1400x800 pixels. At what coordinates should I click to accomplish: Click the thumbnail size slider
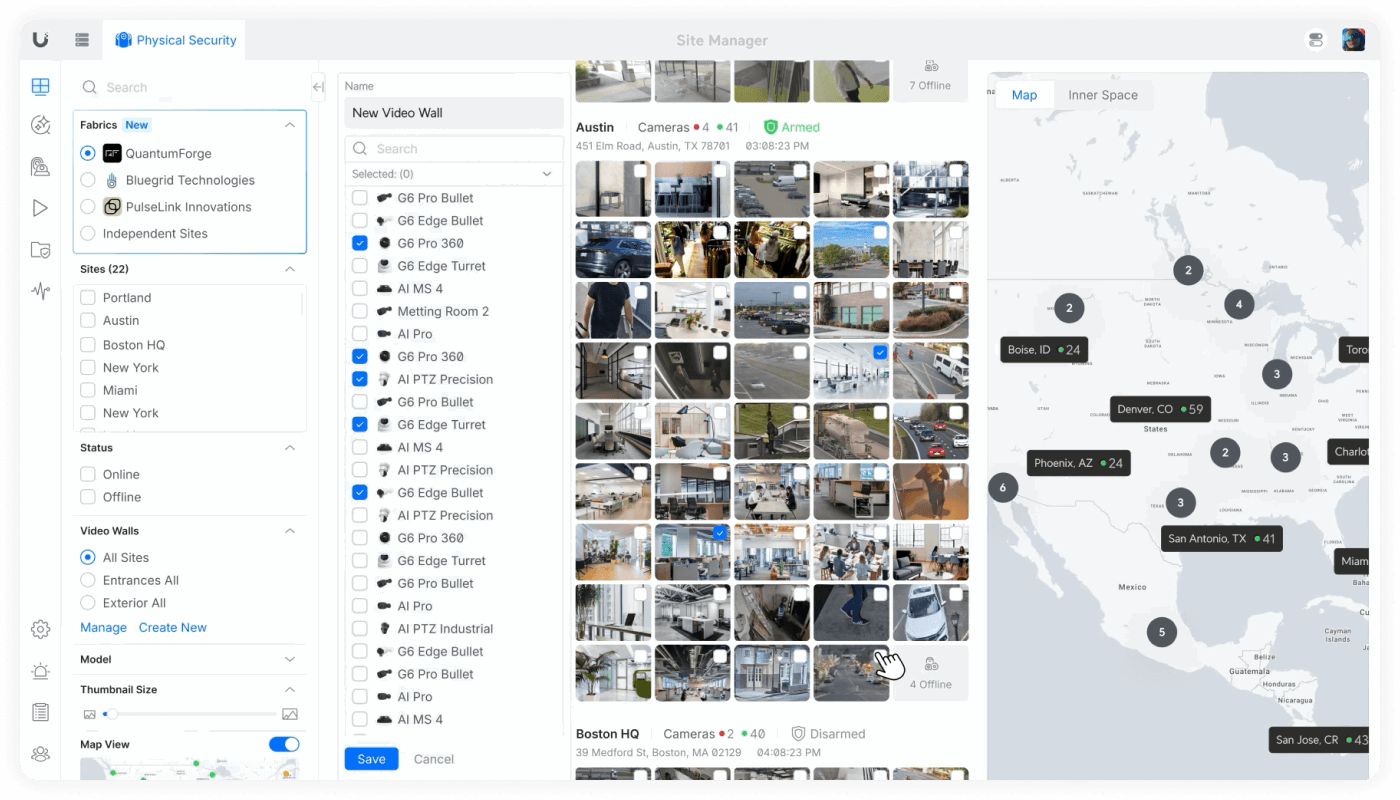coord(189,714)
